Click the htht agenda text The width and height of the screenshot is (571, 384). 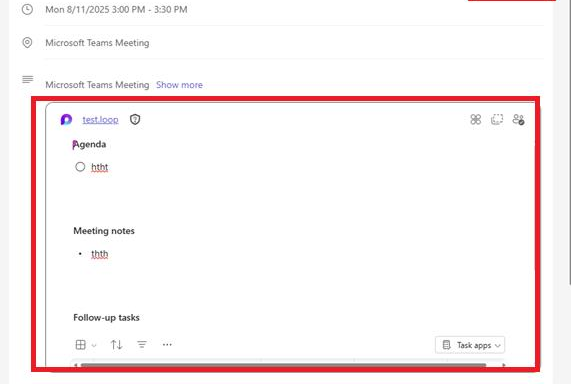[99, 167]
